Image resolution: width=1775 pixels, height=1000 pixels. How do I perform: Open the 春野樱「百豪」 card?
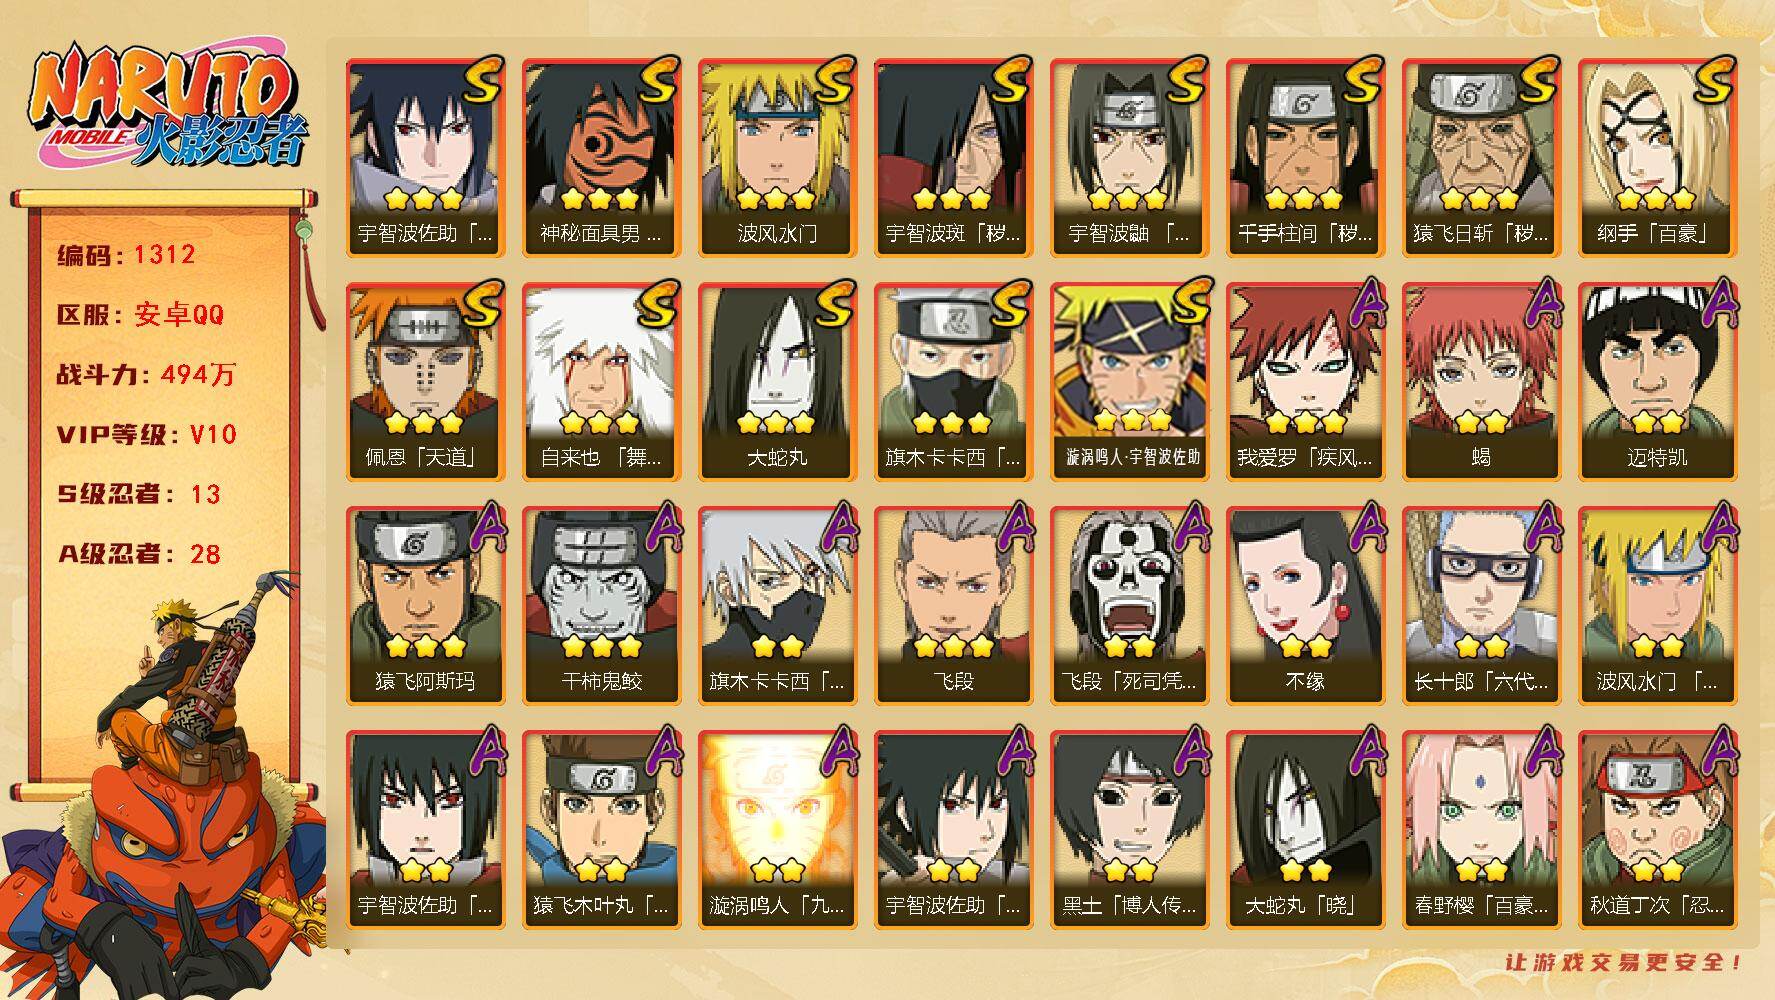(x=1480, y=829)
